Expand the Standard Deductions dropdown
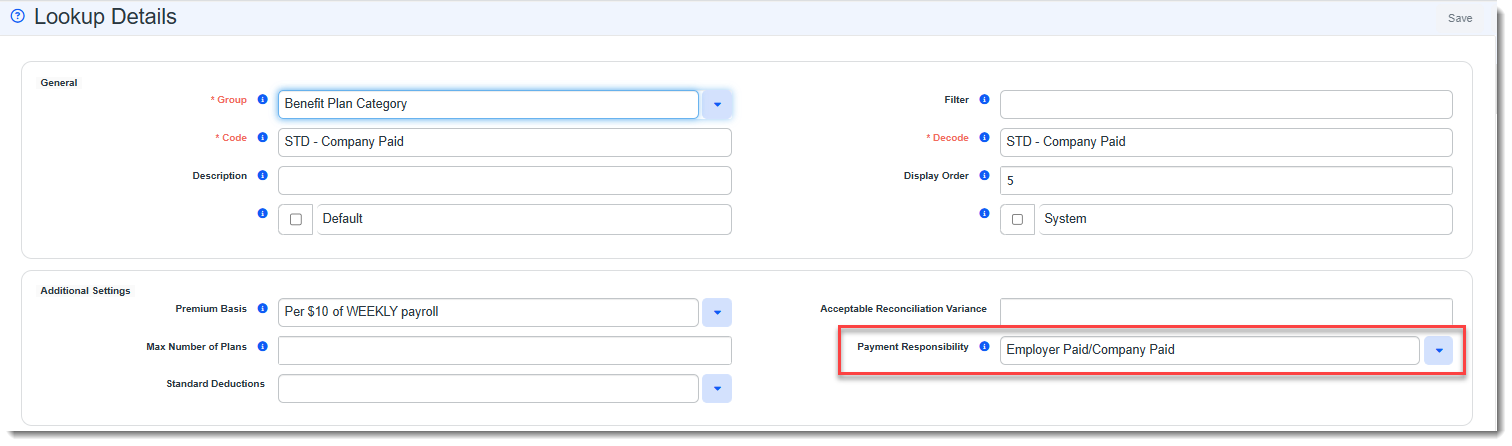 tap(717, 388)
